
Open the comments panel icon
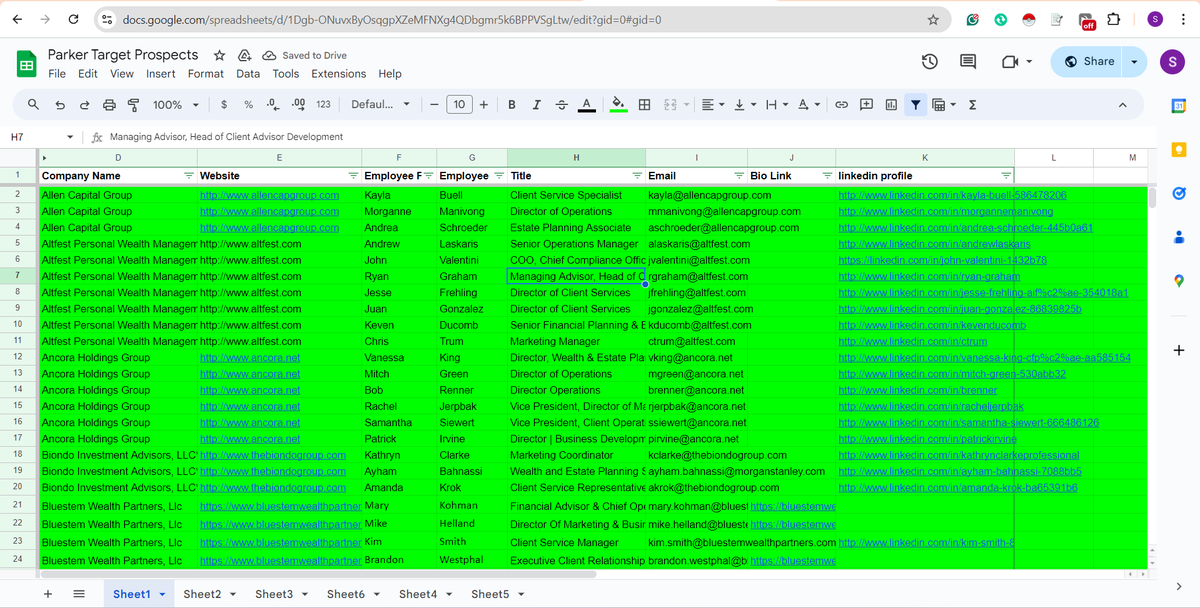tap(968, 62)
